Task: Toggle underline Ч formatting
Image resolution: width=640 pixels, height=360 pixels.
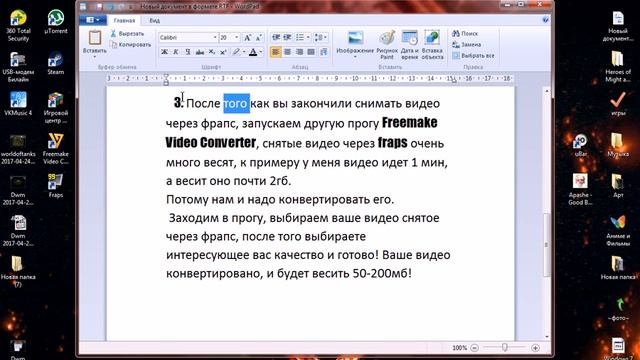Action: coord(187,52)
